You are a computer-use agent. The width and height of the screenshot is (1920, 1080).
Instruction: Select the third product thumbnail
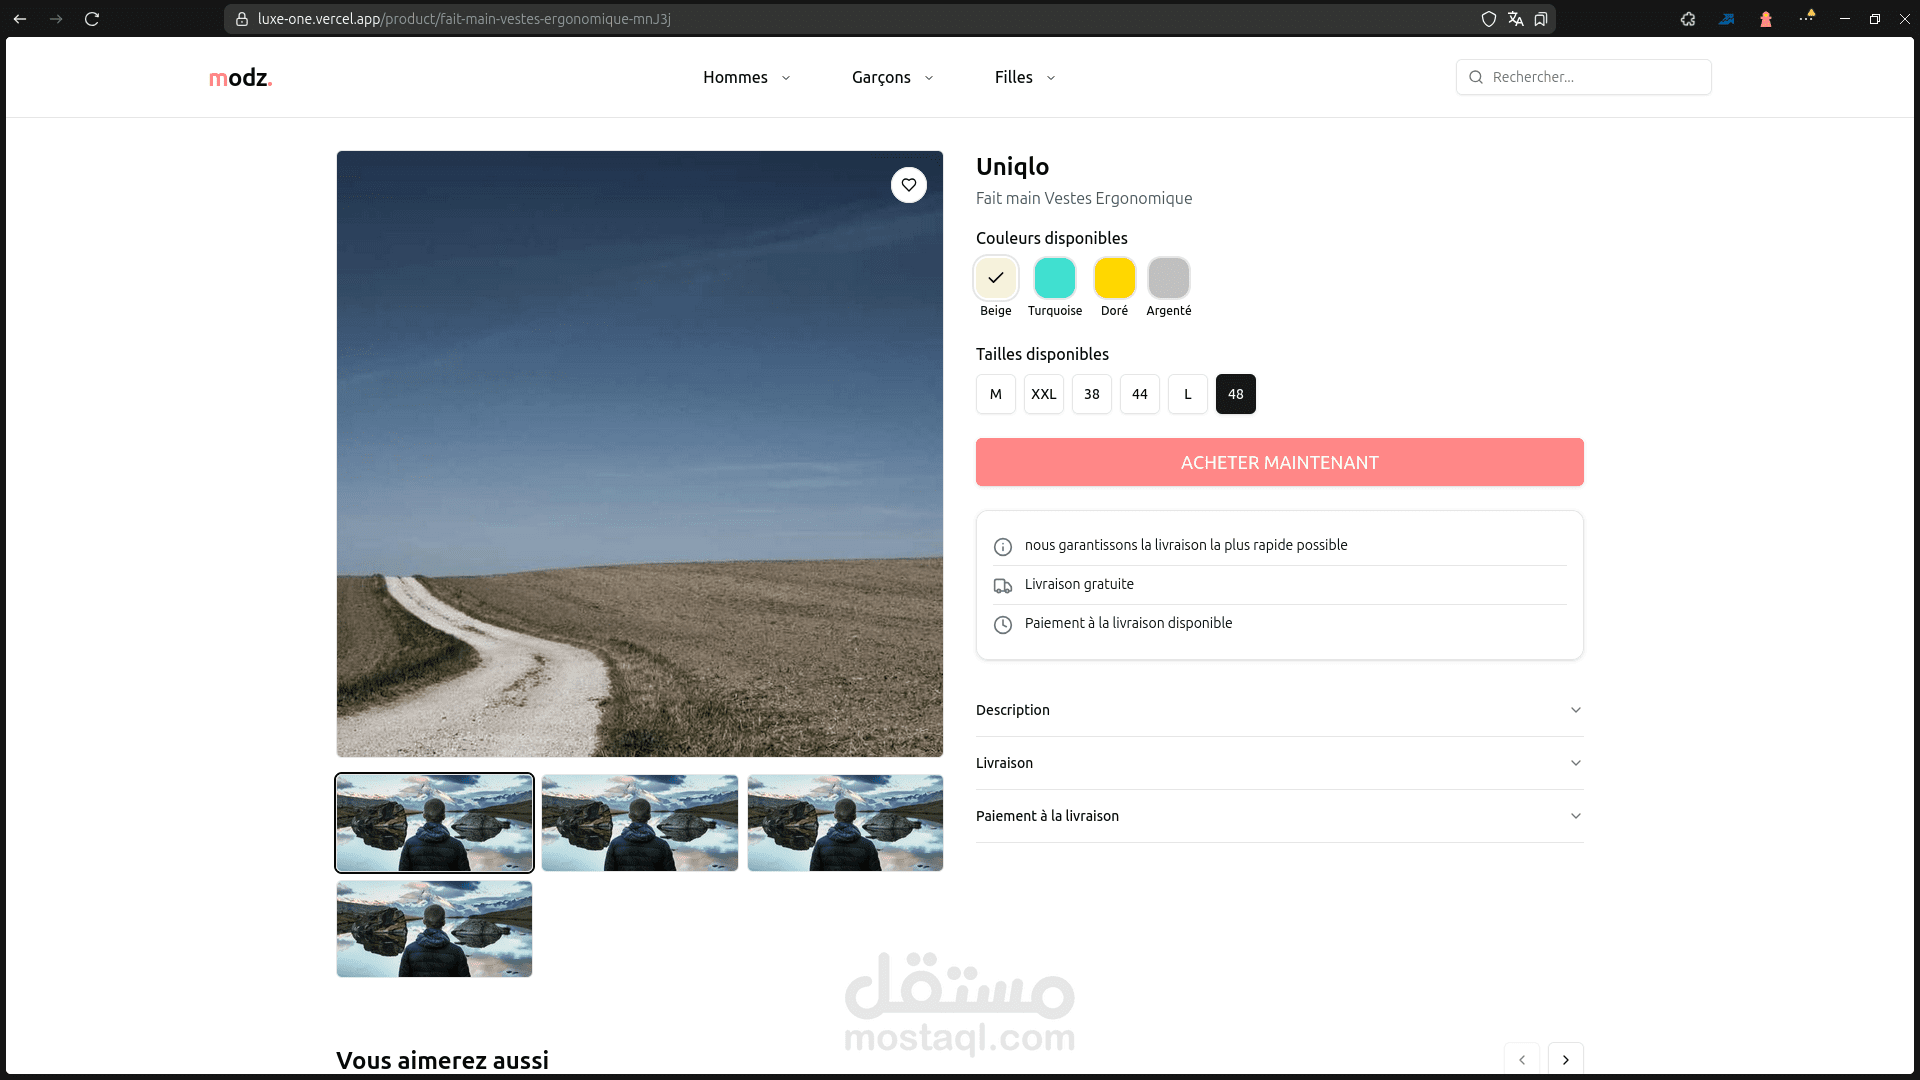click(845, 823)
